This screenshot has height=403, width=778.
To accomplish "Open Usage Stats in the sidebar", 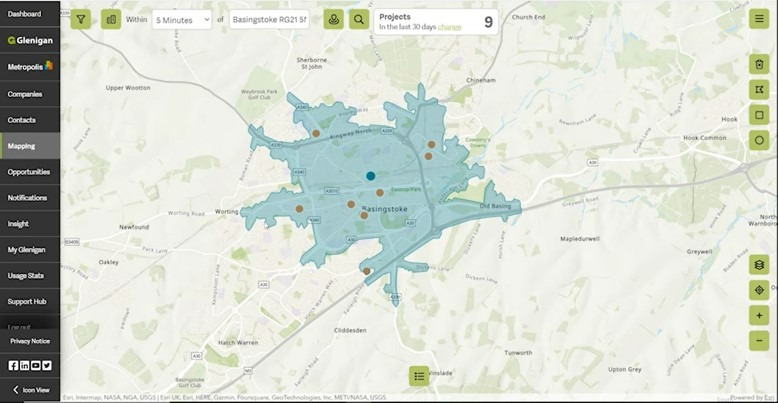I will (30, 275).
